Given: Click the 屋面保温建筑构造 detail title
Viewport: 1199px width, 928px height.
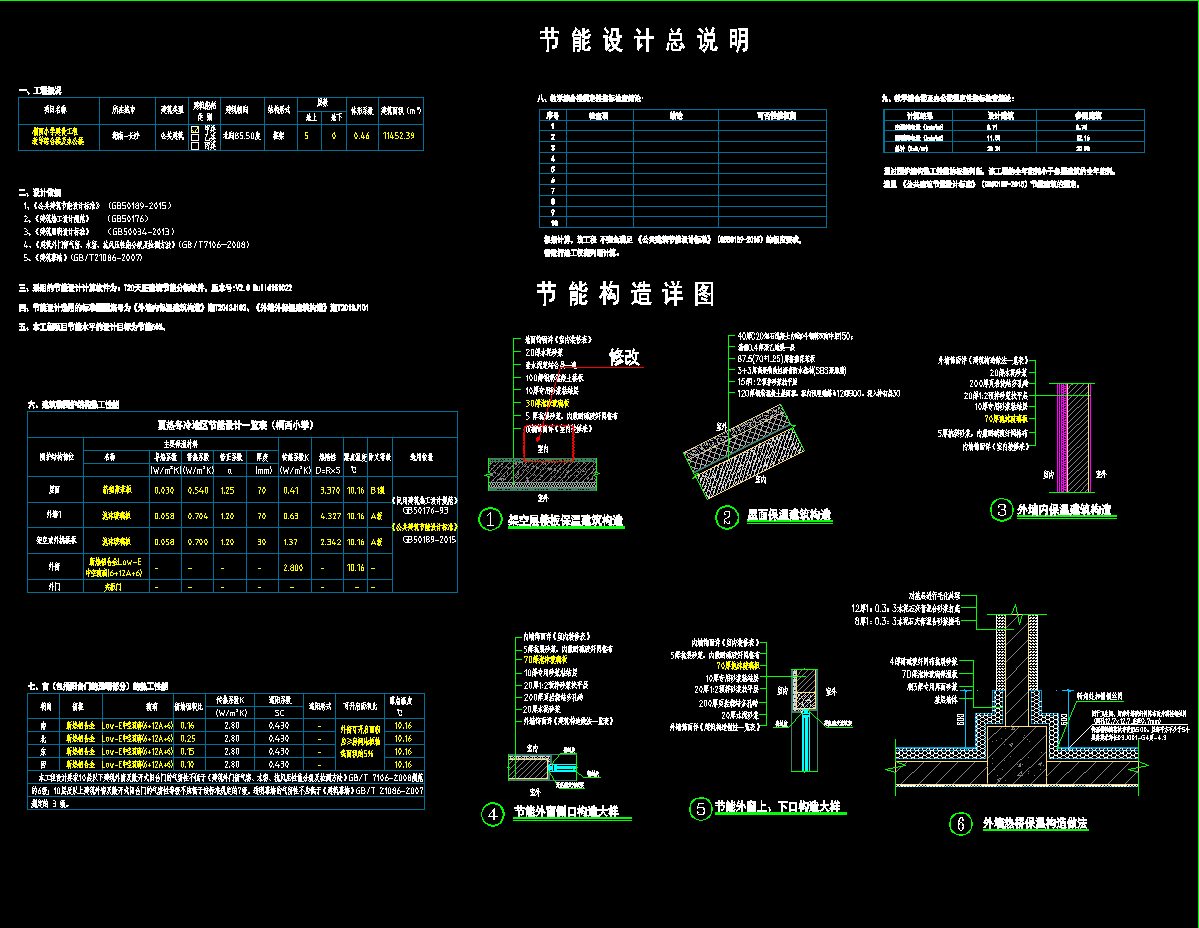Looking at the screenshot, I should coord(789,516).
